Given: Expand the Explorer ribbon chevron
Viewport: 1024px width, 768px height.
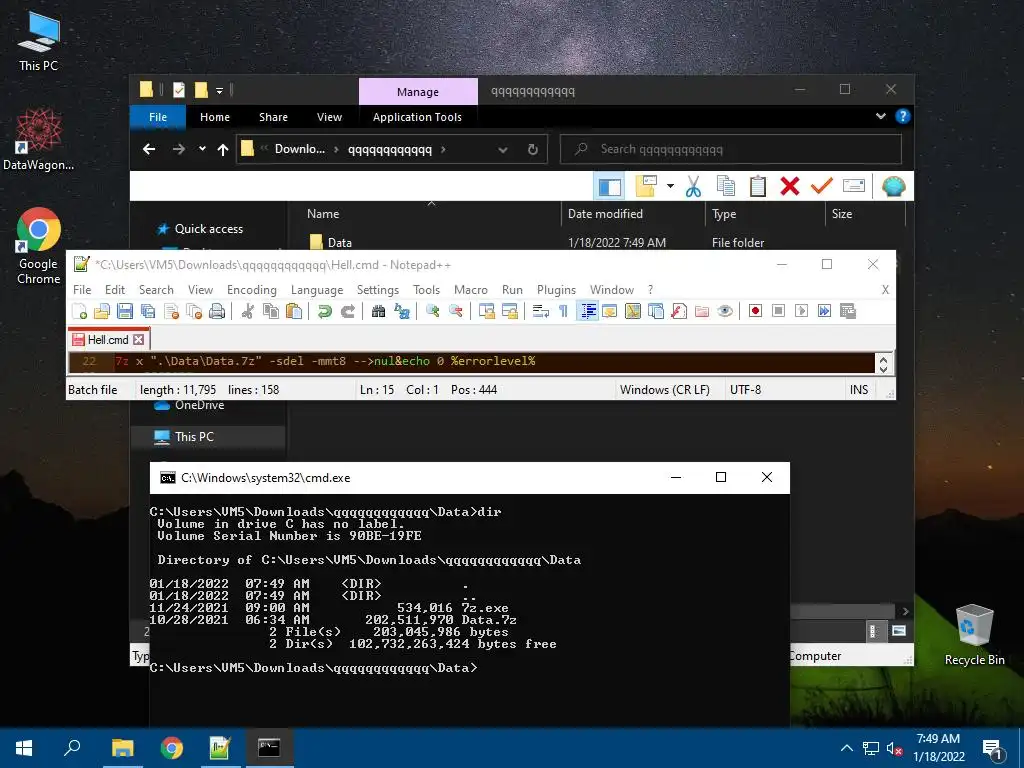Looking at the screenshot, I should (x=880, y=116).
